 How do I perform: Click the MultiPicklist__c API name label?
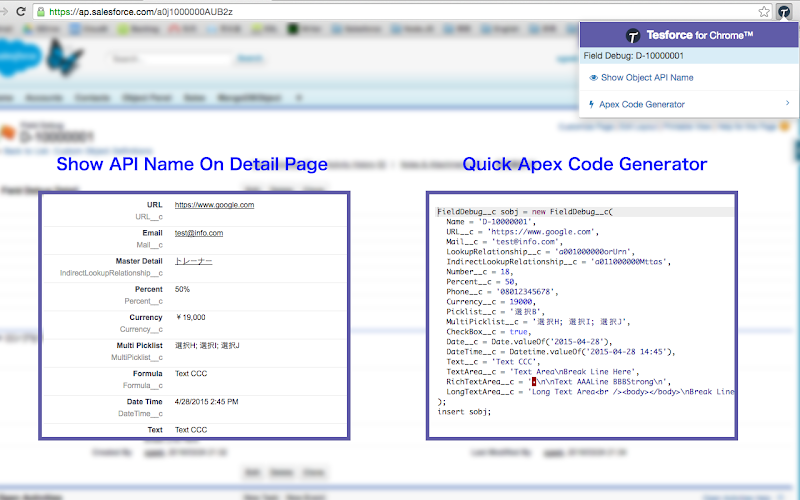coord(137,357)
